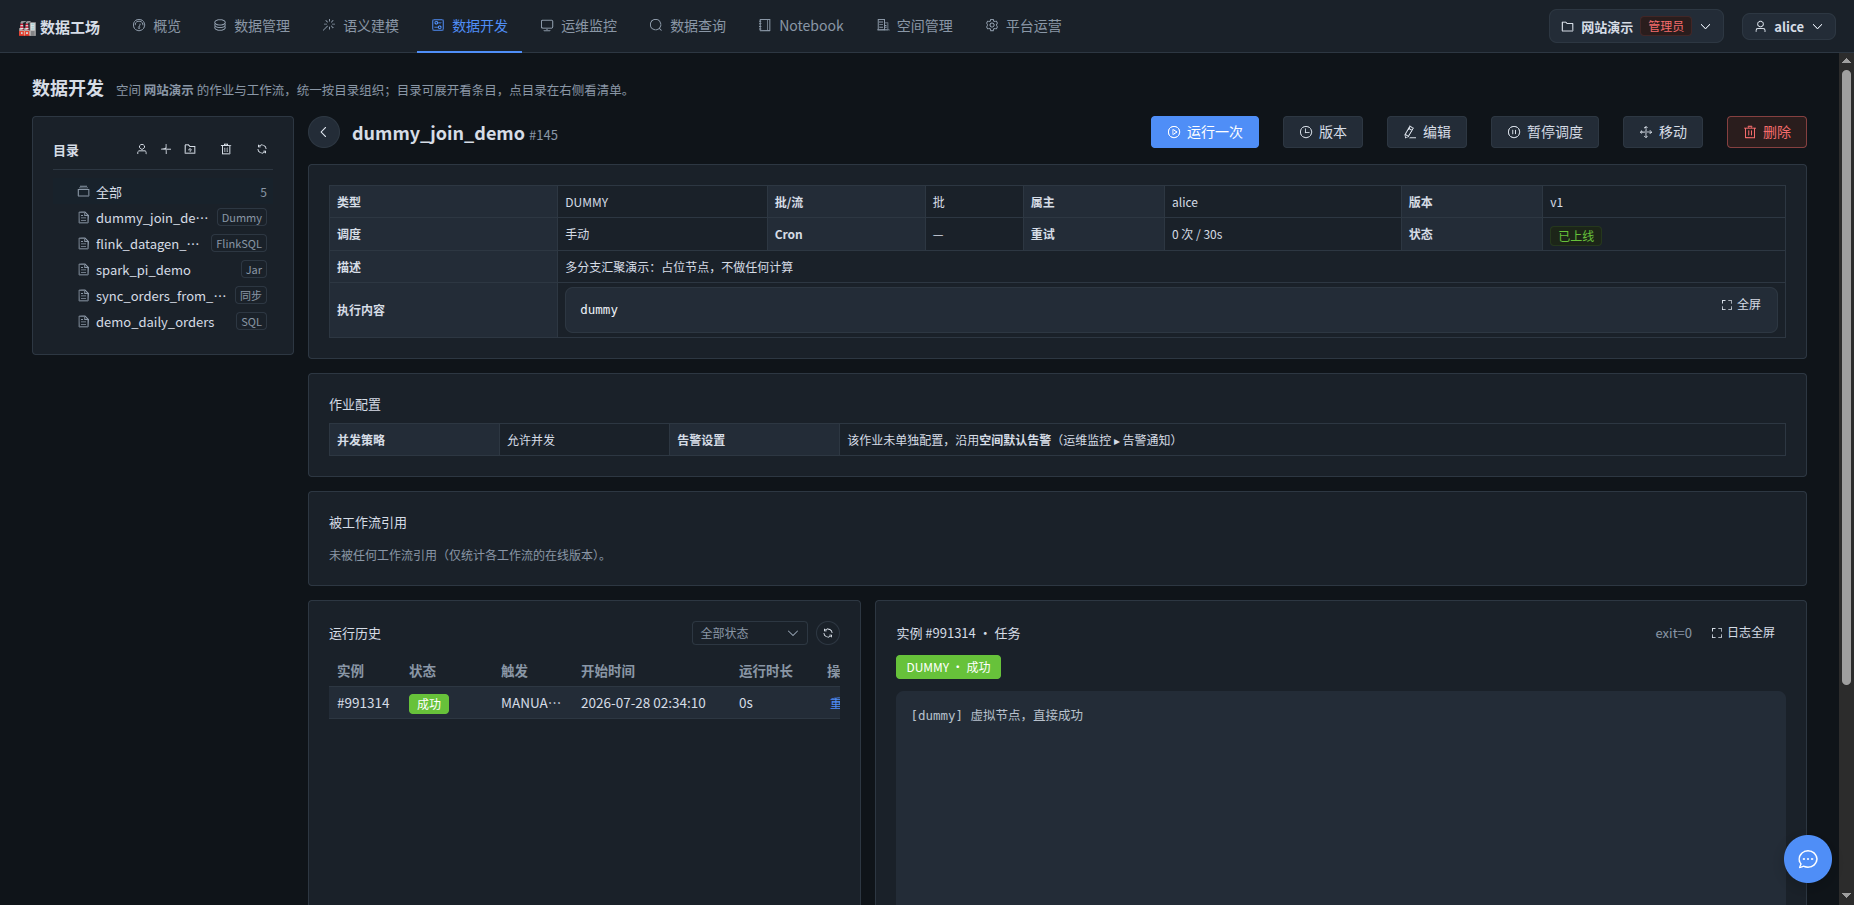Click the job ID #145 text
Screen dimensions: 1854x905
(543, 135)
